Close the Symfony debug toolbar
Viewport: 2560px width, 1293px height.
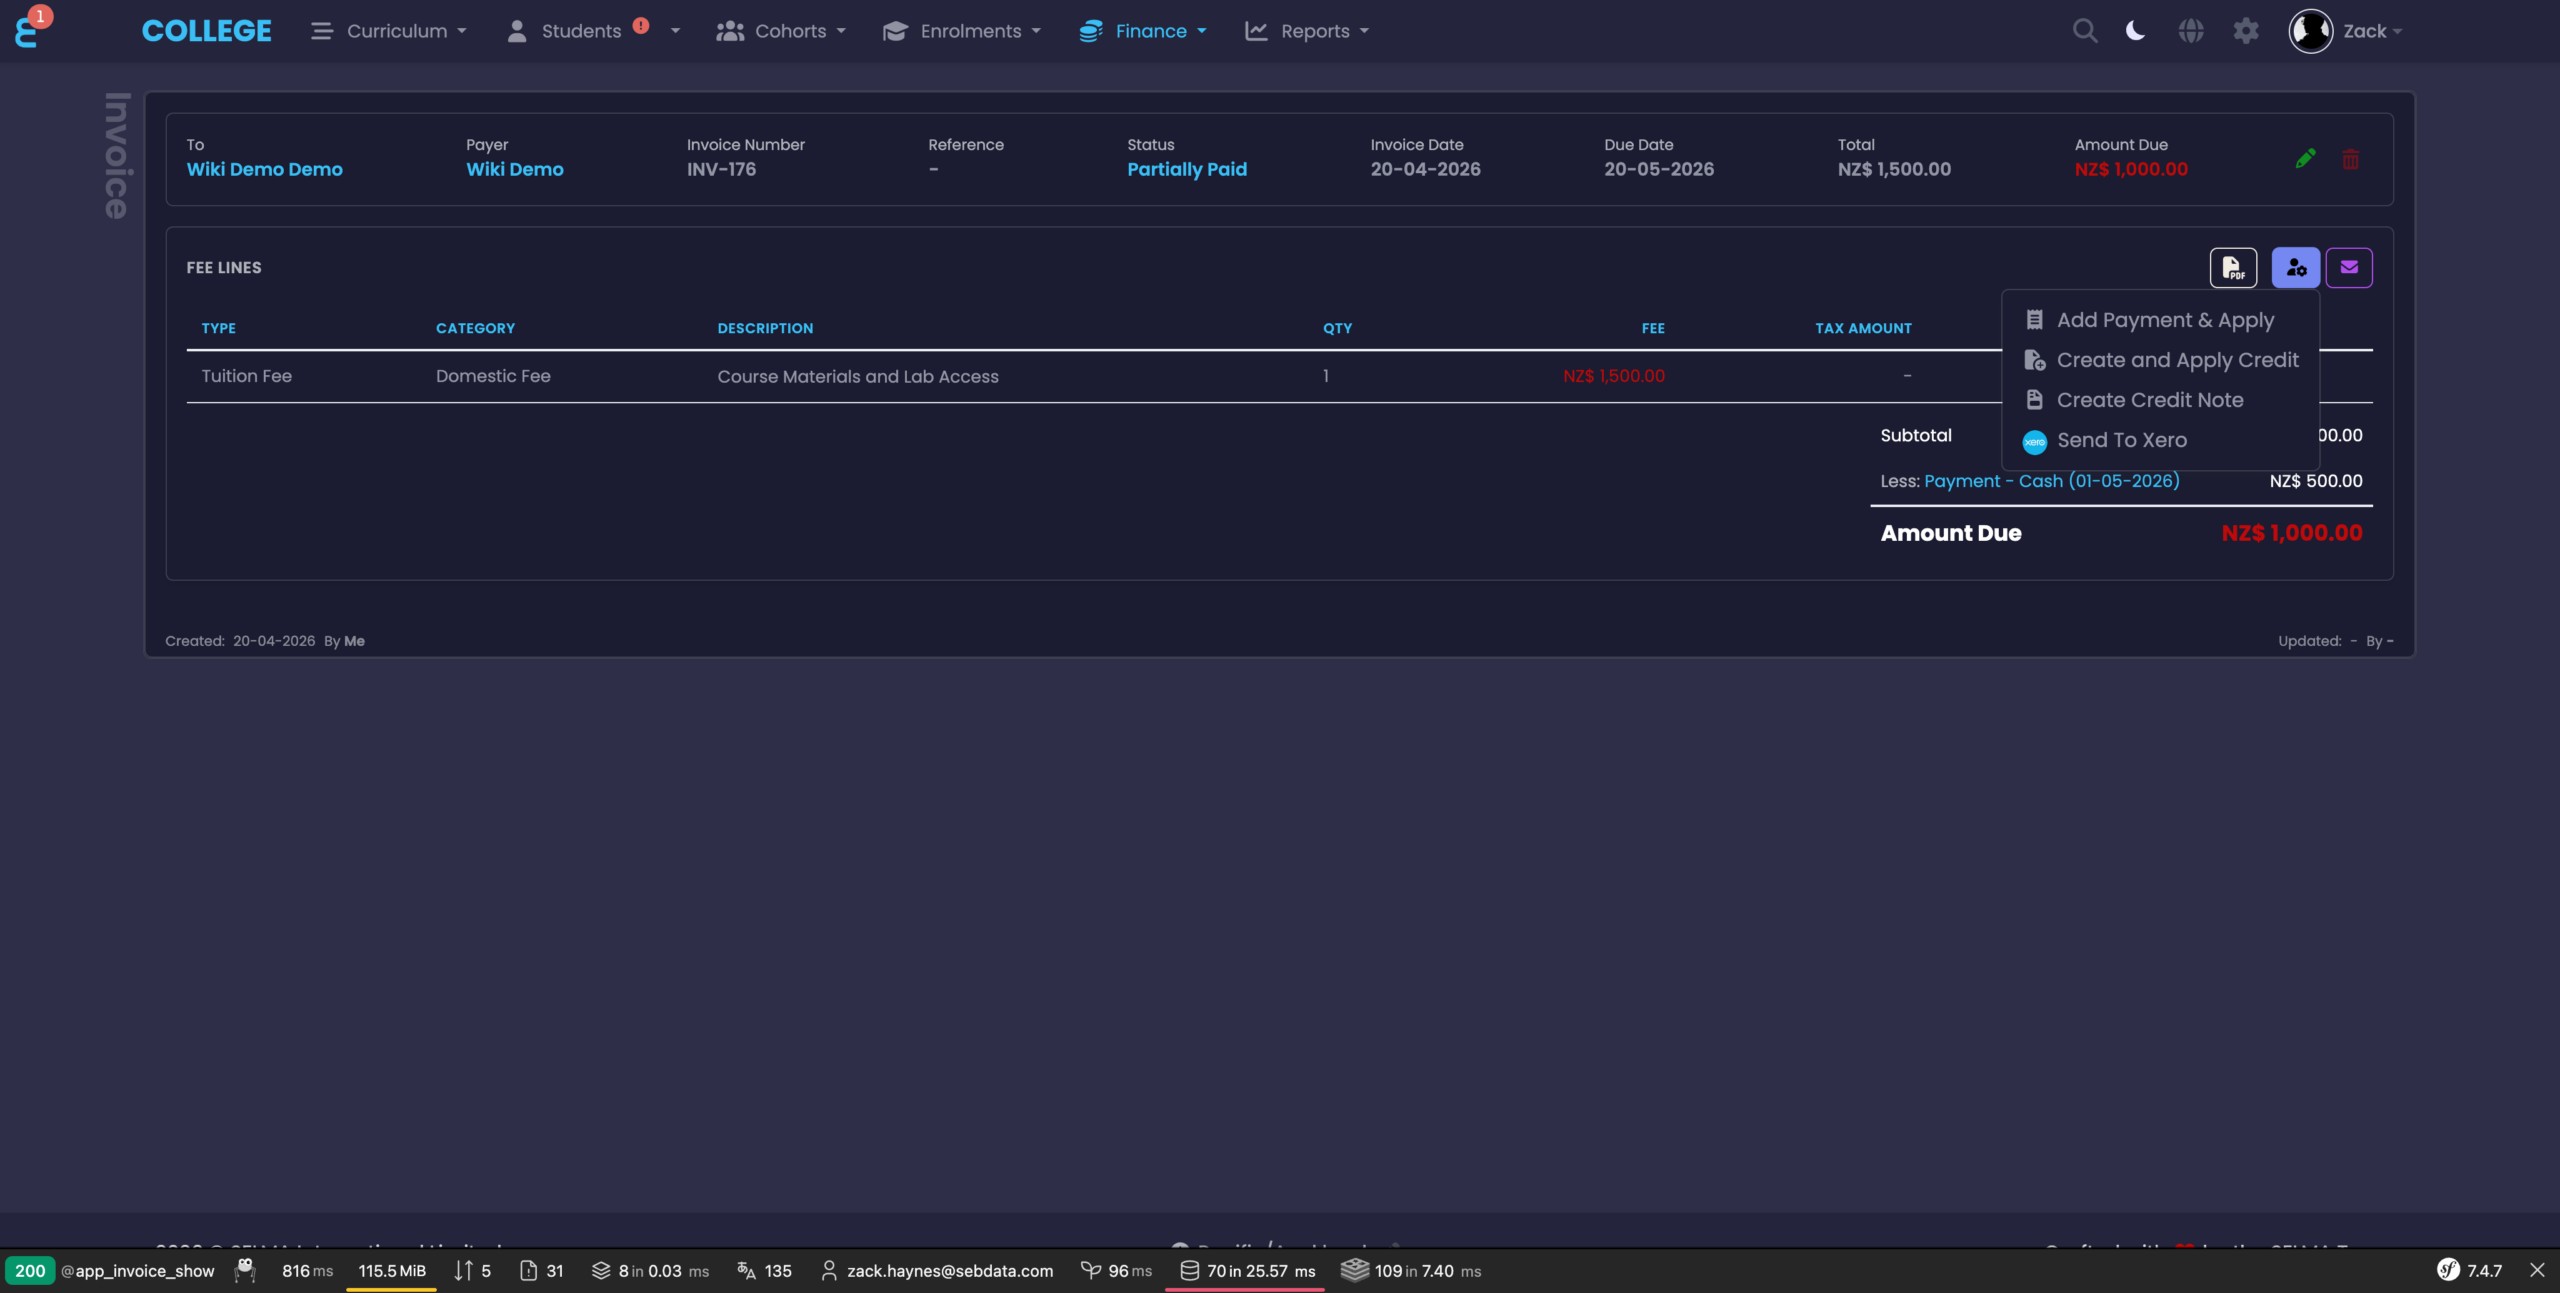coord(2537,1271)
